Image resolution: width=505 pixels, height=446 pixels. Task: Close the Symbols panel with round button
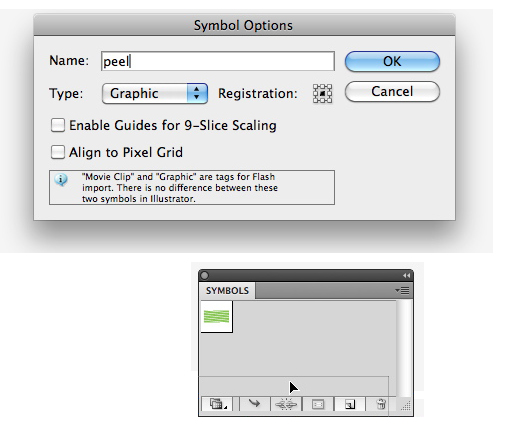(205, 276)
